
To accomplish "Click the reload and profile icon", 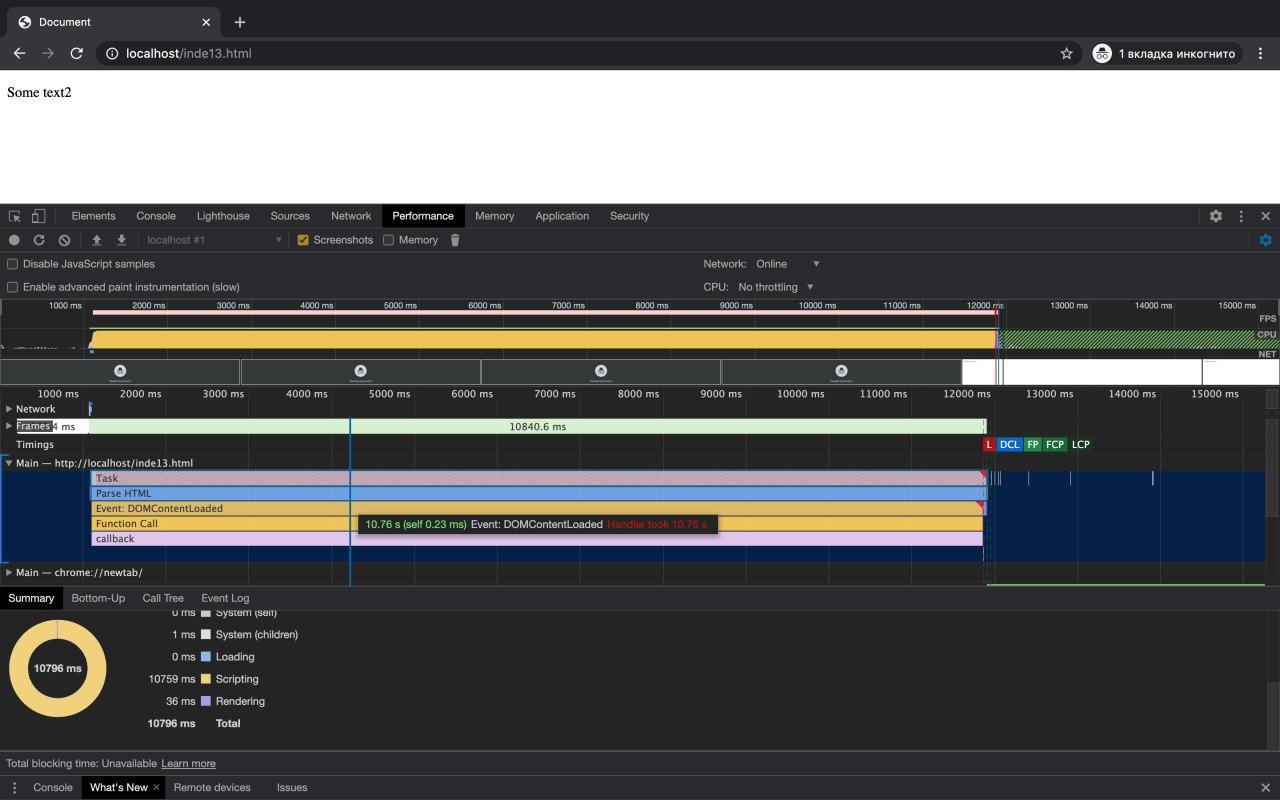I will pos(39,240).
